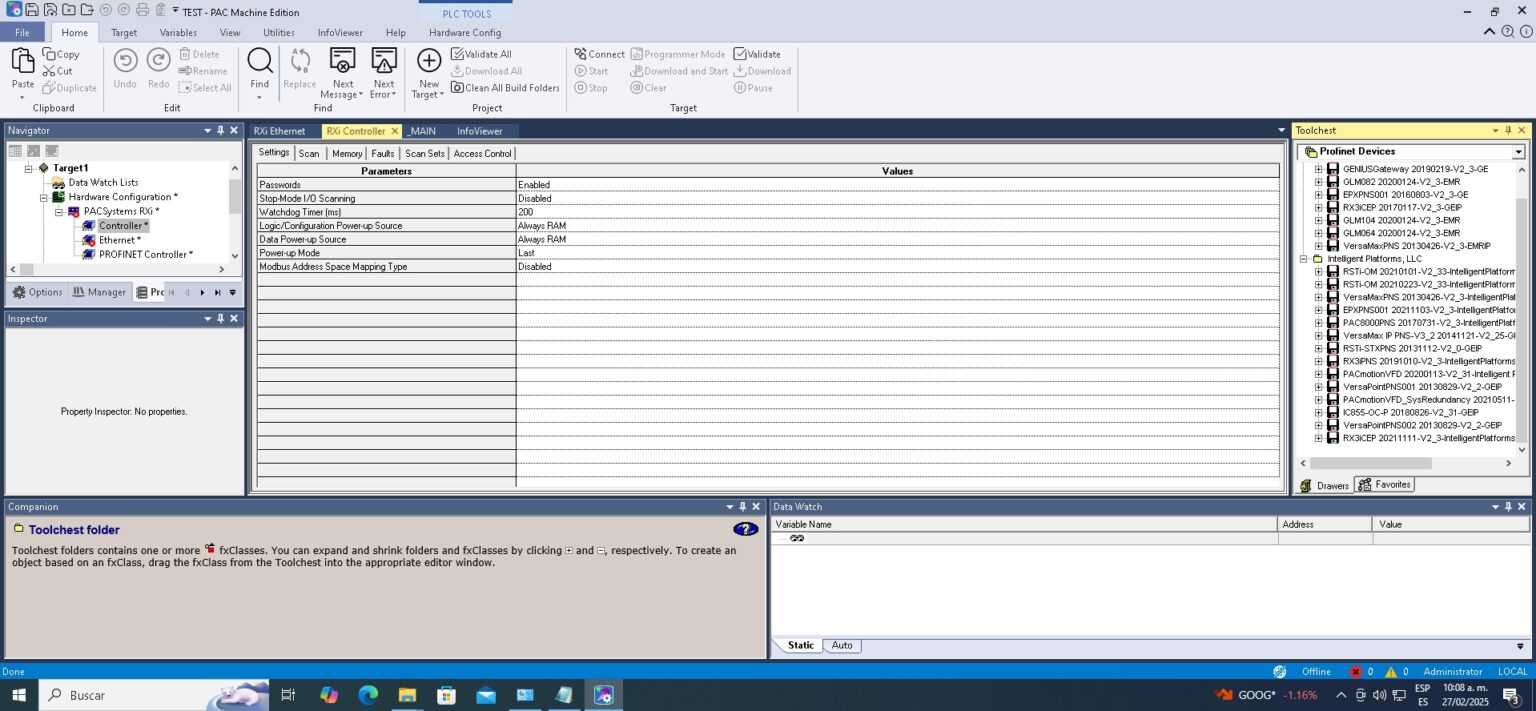This screenshot has height=711, width=1536.
Task: Toggle auto-hide pin on the Toolchest panel
Action: 1507,130
